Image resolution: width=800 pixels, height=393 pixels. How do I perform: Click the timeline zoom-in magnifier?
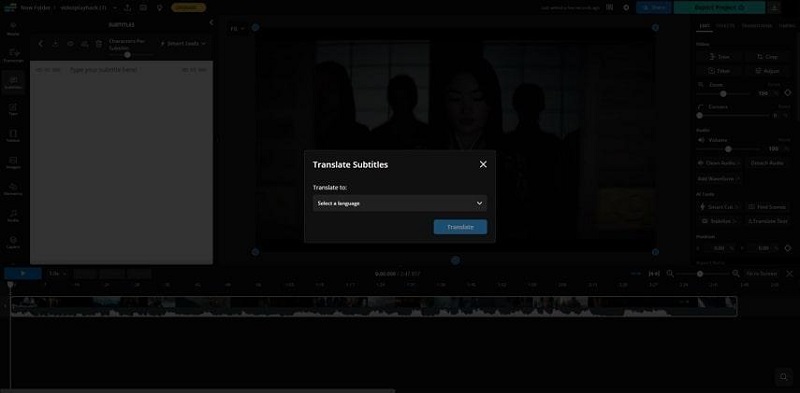tap(735, 274)
